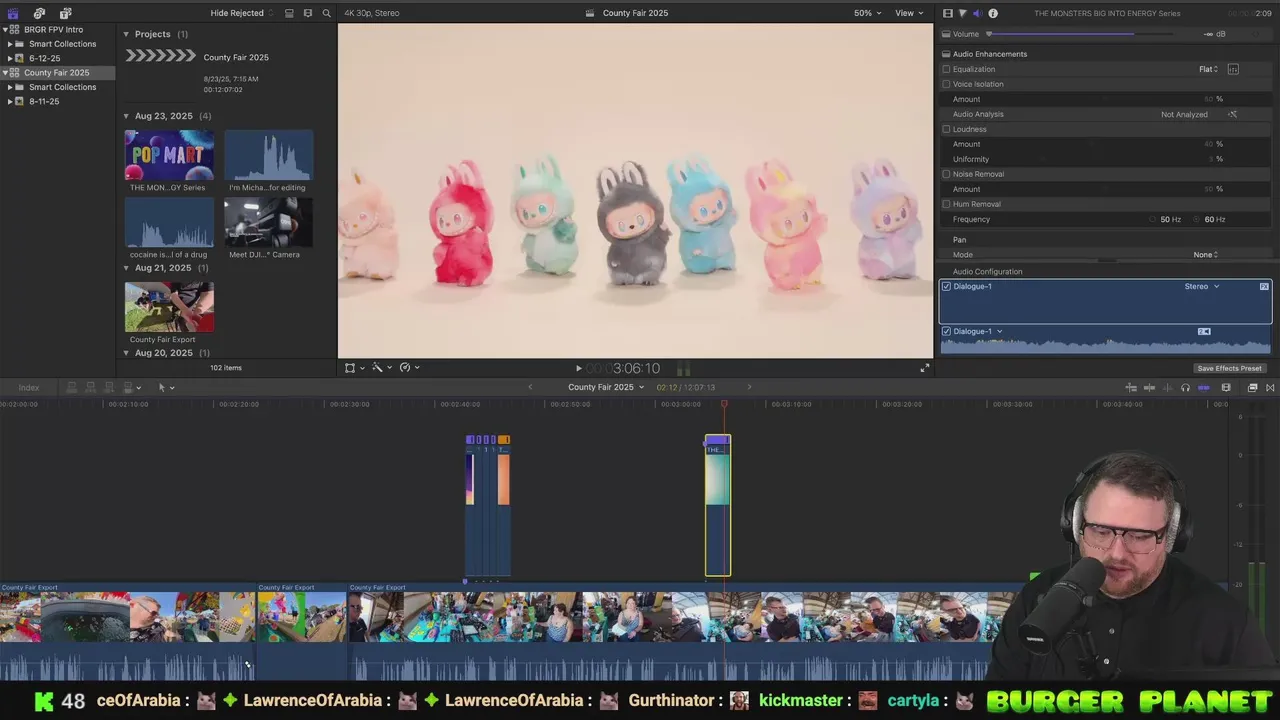Open clip appearance icon in timeline toolbar
This screenshot has height=720, width=1280.
click(x=1226, y=387)
